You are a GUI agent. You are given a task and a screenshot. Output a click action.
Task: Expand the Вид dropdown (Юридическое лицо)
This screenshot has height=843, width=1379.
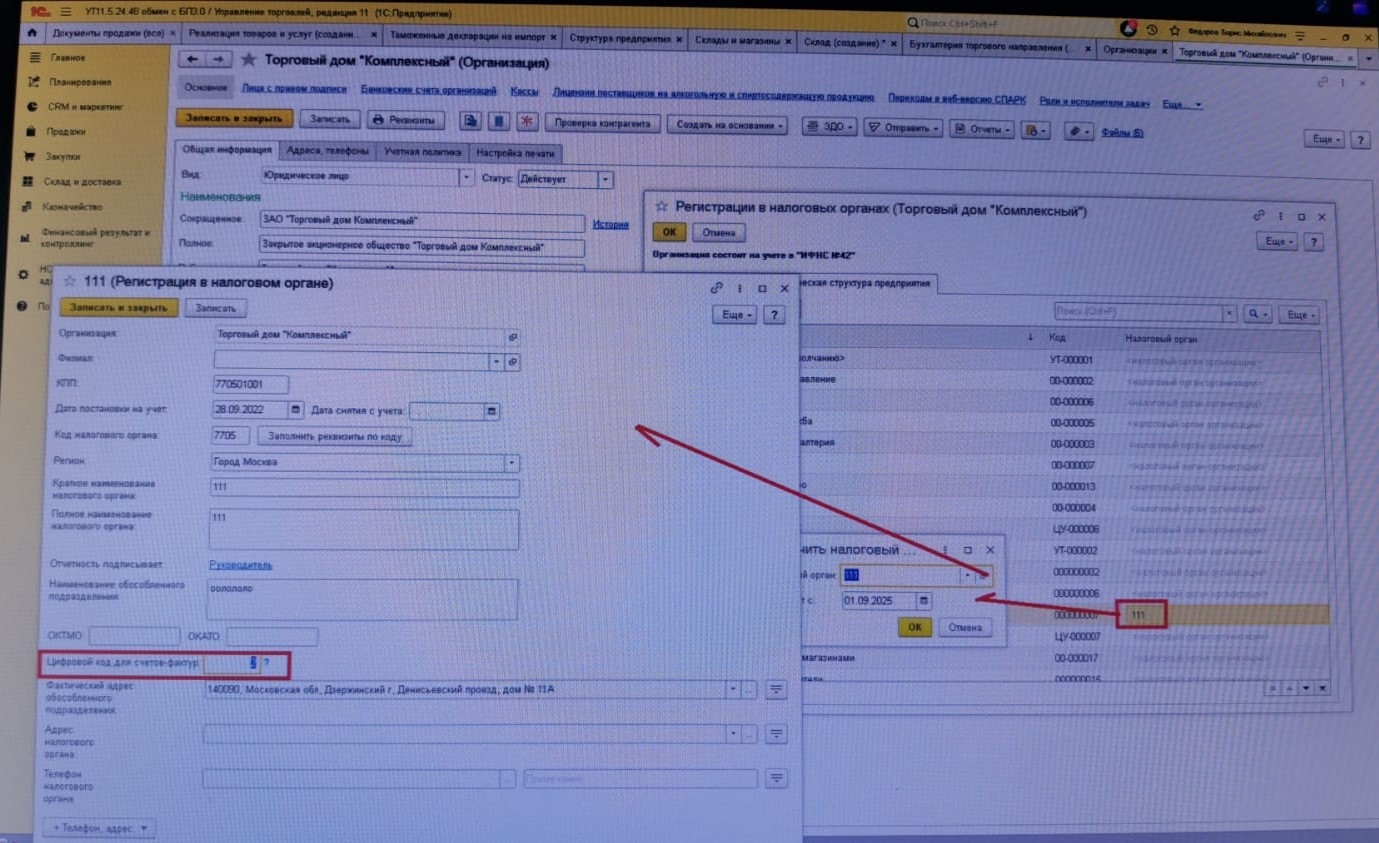466,177
